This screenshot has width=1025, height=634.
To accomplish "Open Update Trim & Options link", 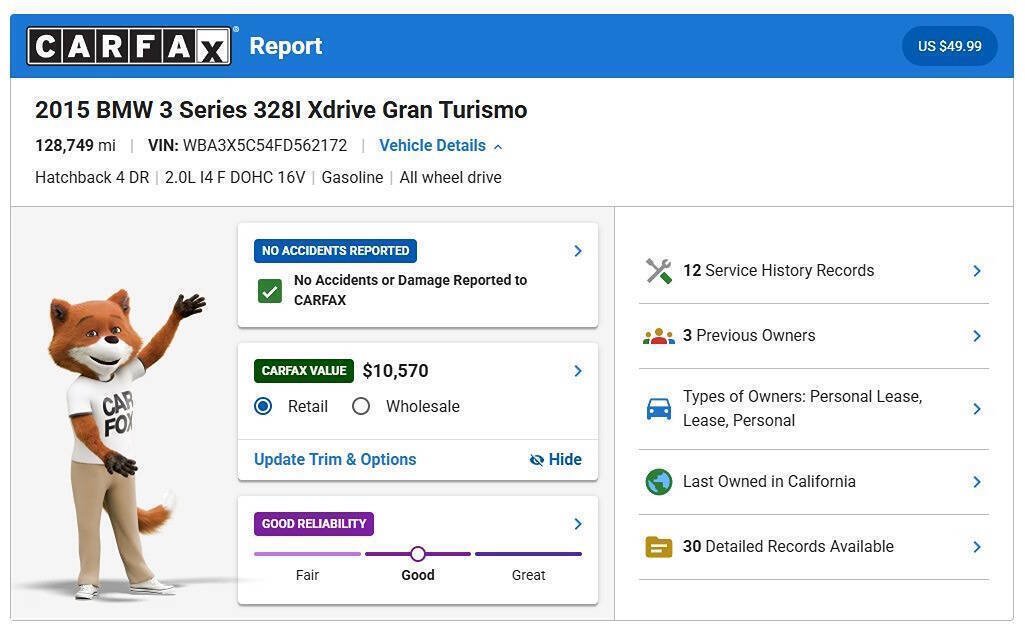I will tap(335, 459).
